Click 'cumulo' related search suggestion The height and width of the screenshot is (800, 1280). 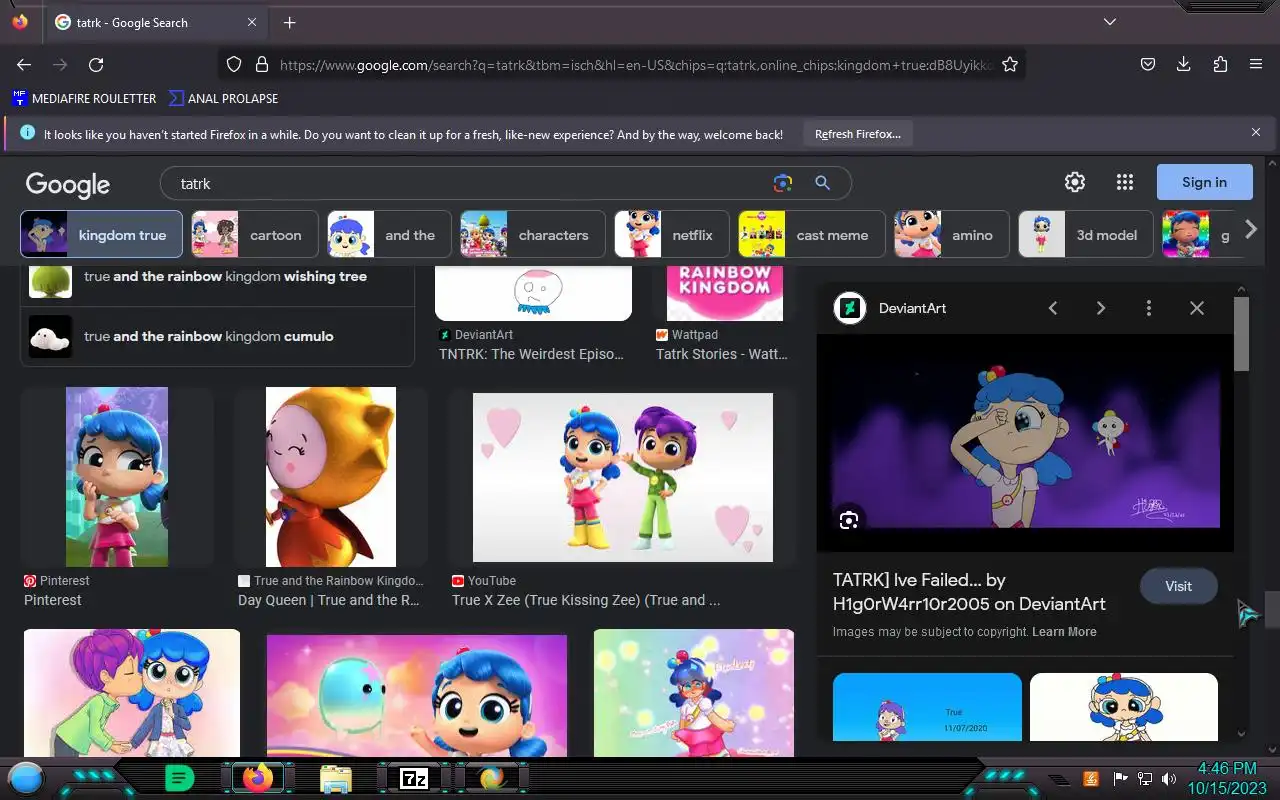[x=217, y=336]
